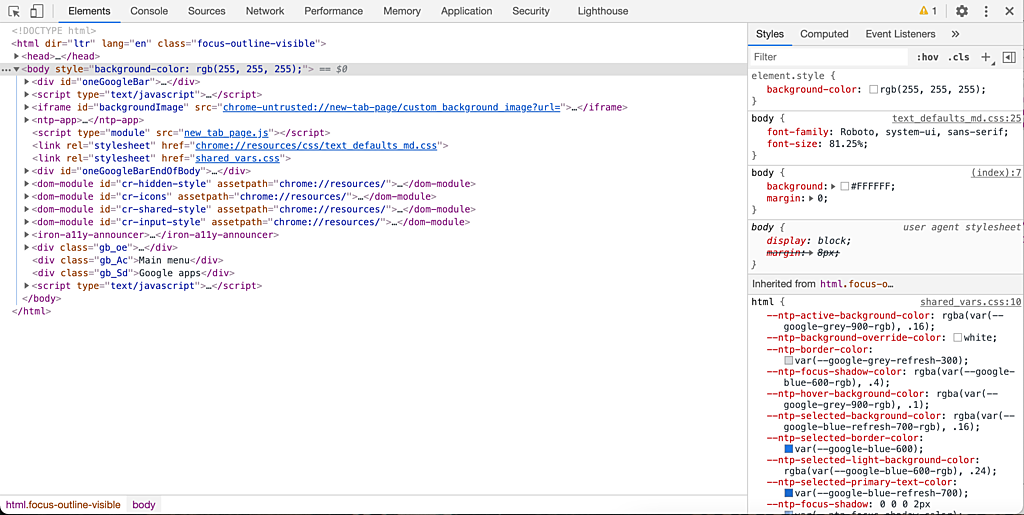The width and height of the screenshot is (1024, 515).
Task: Open the Computed styles tab
Action: 824,34
